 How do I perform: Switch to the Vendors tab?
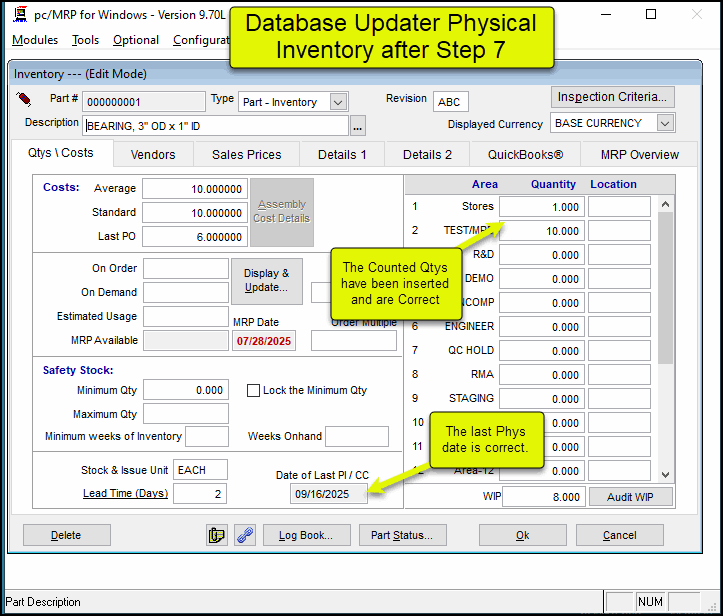coord(153,154)
